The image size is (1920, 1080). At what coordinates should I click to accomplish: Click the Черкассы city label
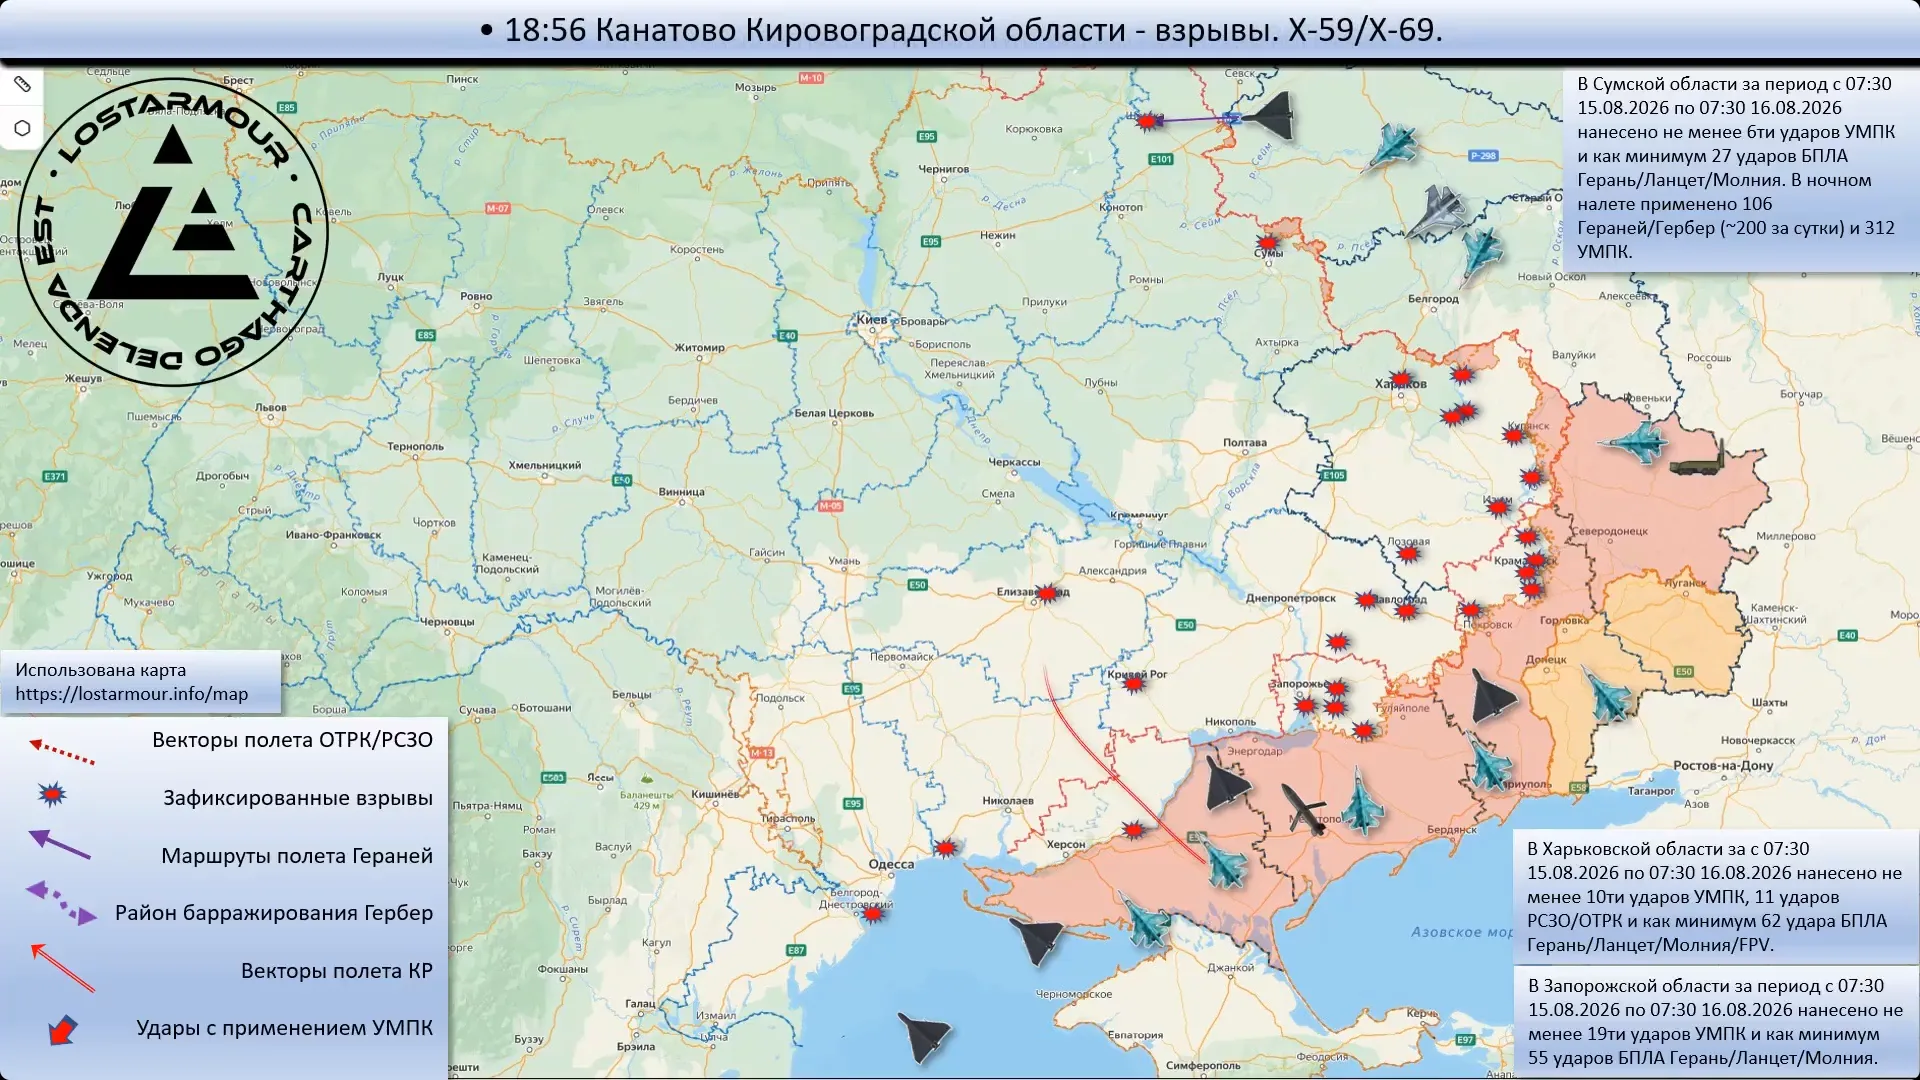[x=1014, y=462]
